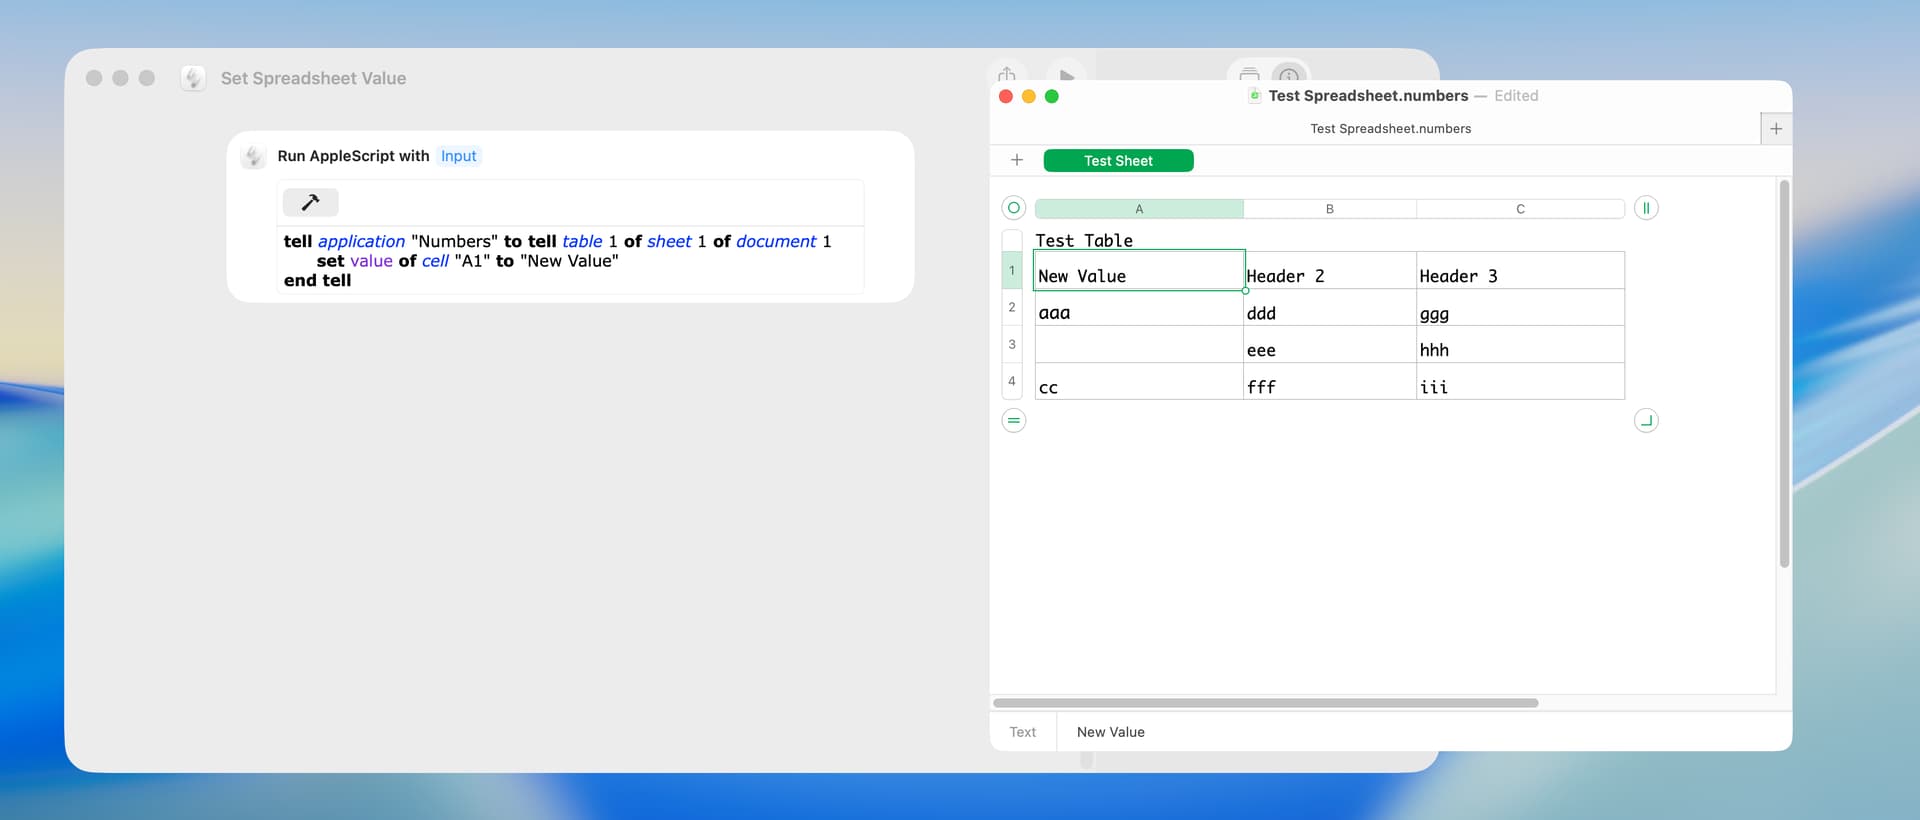Click the Input variable token
The width and height of the screenshot is (1920, 820).
458,156
